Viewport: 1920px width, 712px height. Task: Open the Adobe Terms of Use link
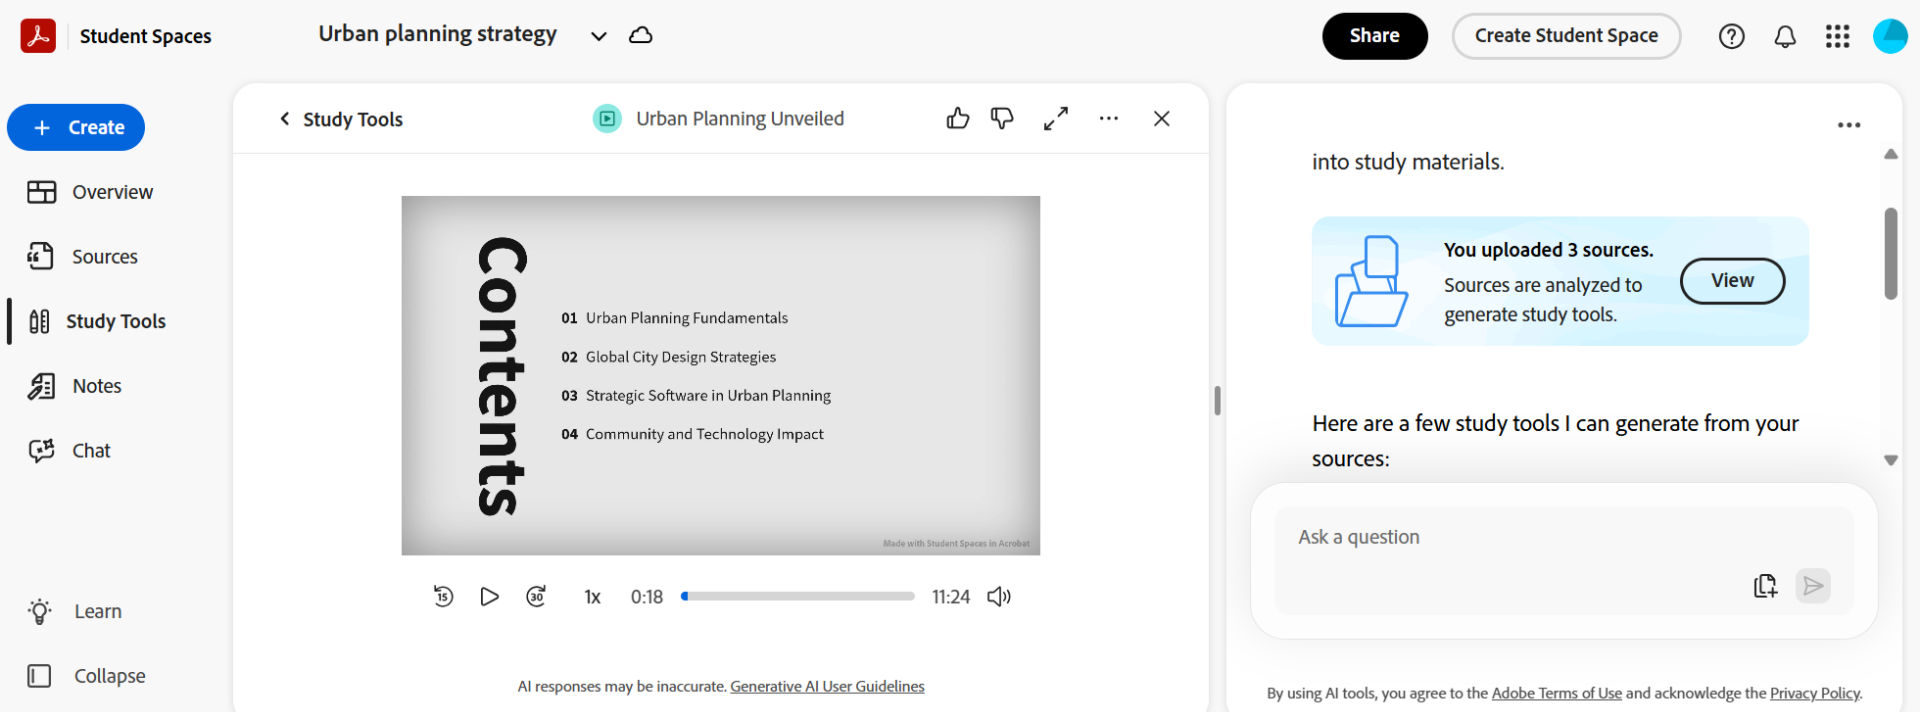pos(1556,693)
